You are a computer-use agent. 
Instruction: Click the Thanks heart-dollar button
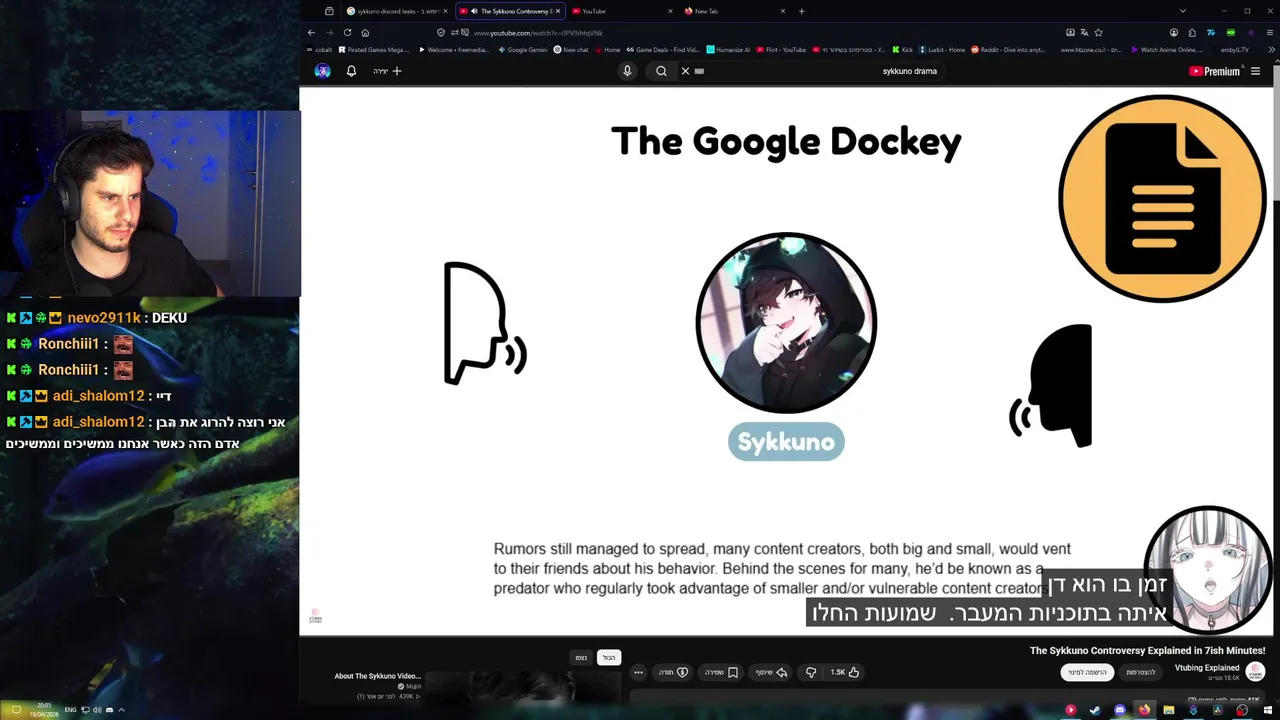[673, 672]
